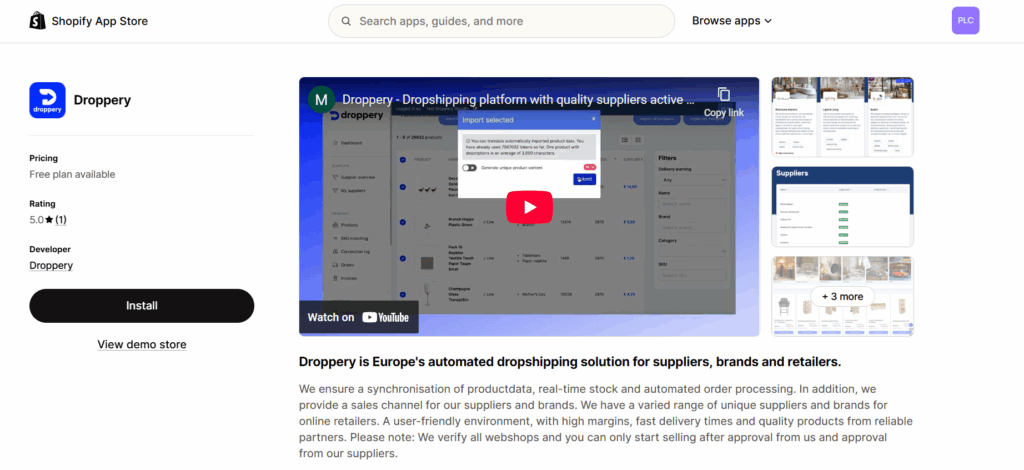
Task: Click the magnifier icon in search bar
Action: pos(346,21)
